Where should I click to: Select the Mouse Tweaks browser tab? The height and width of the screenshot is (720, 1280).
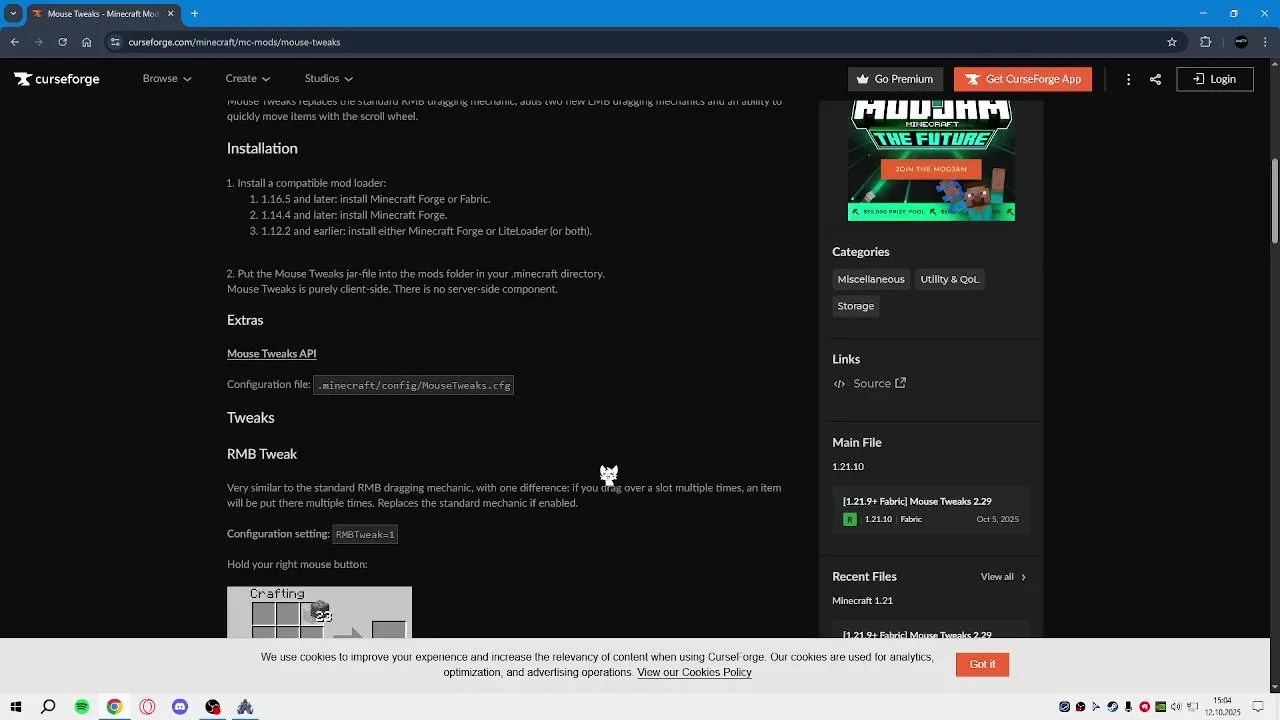pos(102,13)
